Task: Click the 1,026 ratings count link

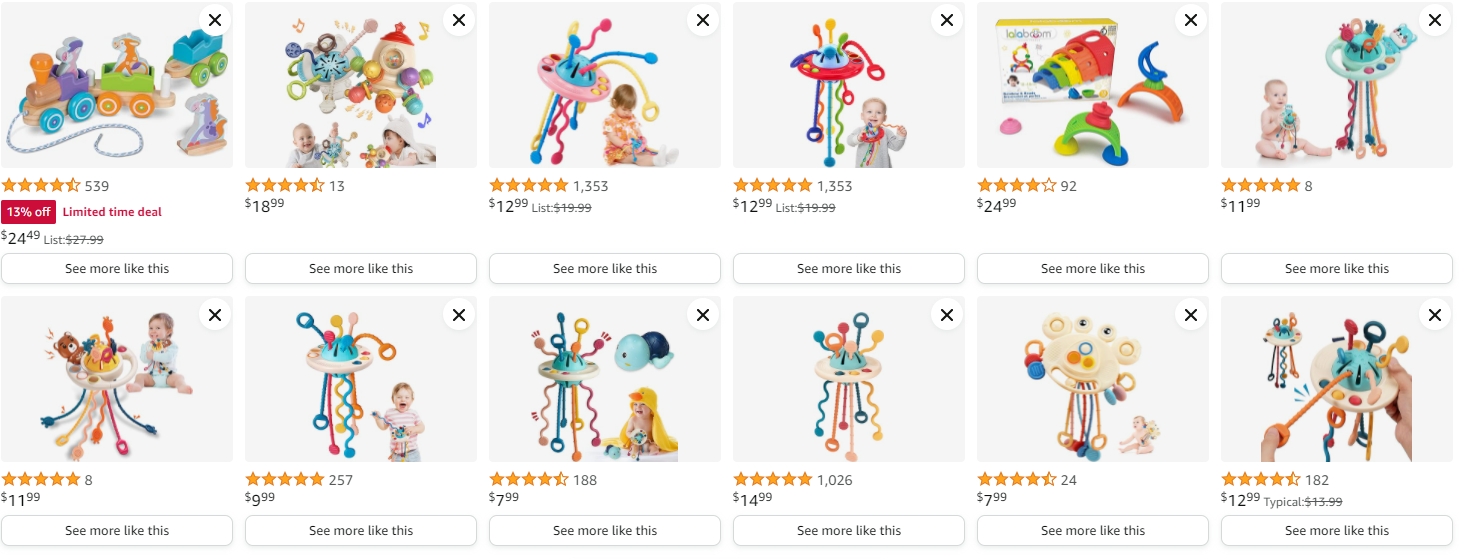Action: pyautogui.click(x=834, y=480)
